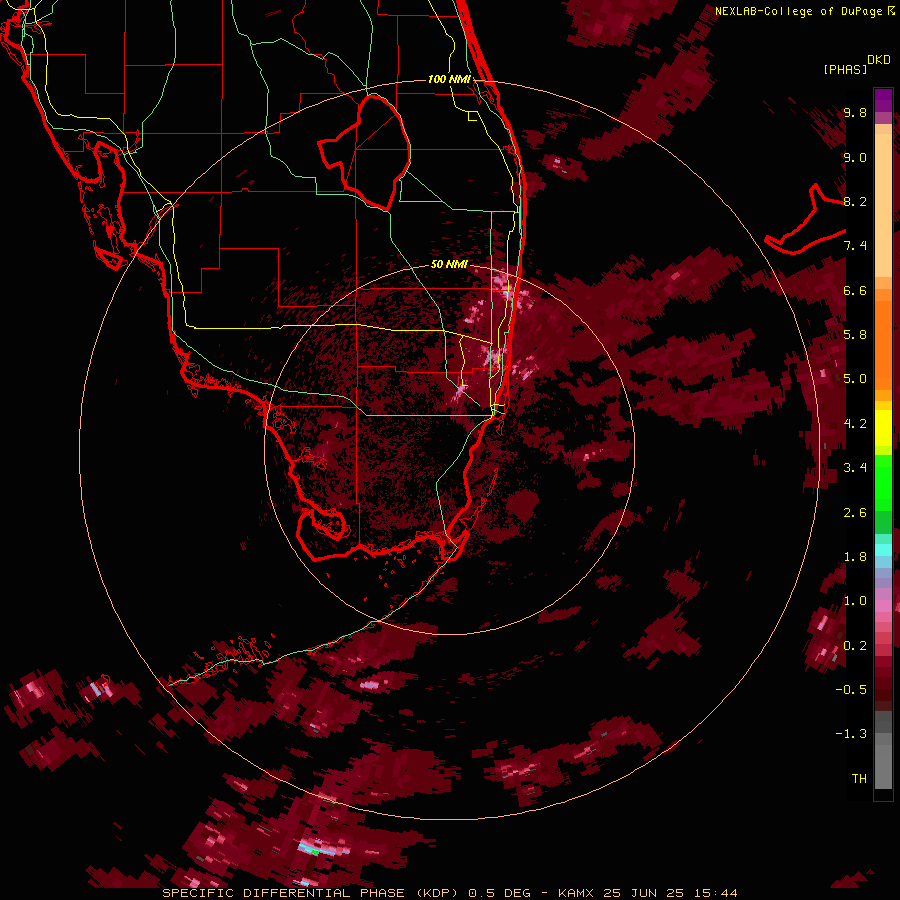Click the 2.6 color scale label
Screen dimensions: 900x900
(x=855, y=513)
